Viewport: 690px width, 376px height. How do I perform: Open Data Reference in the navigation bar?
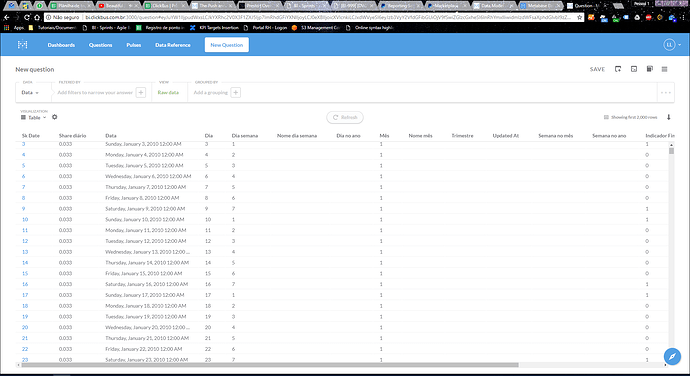point(172,45)
